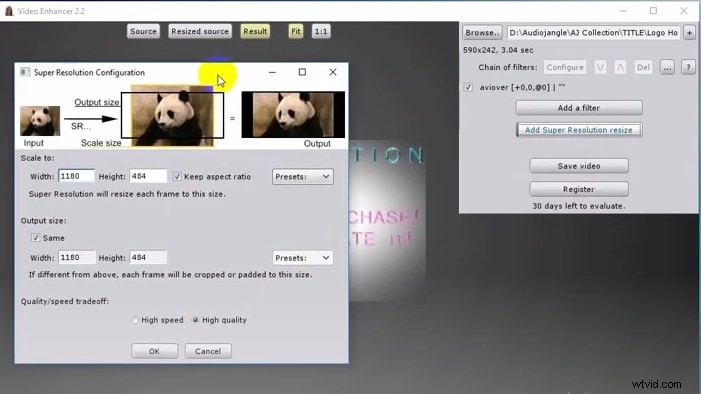Minimize the Video Enhancer main window
701x394 pixels.
point(623,11)
